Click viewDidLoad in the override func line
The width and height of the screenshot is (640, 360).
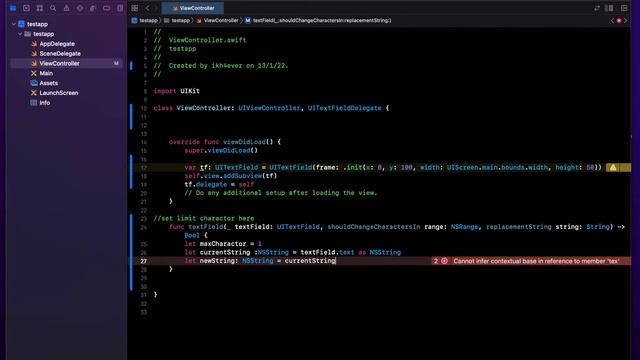[x=244, y=142]
